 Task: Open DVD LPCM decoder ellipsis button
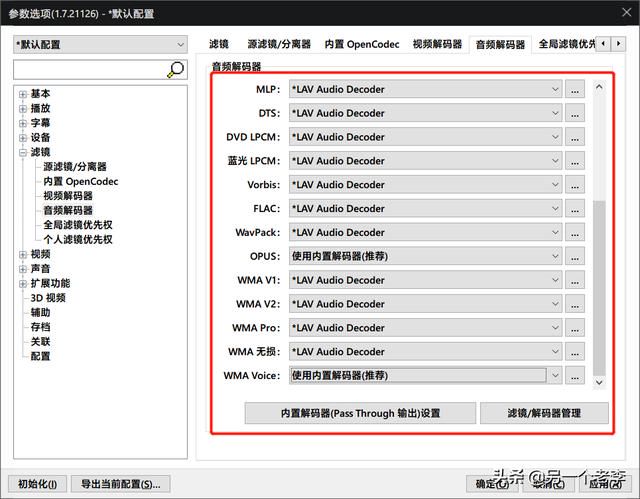pyautogui.click(x=575, y=137)
